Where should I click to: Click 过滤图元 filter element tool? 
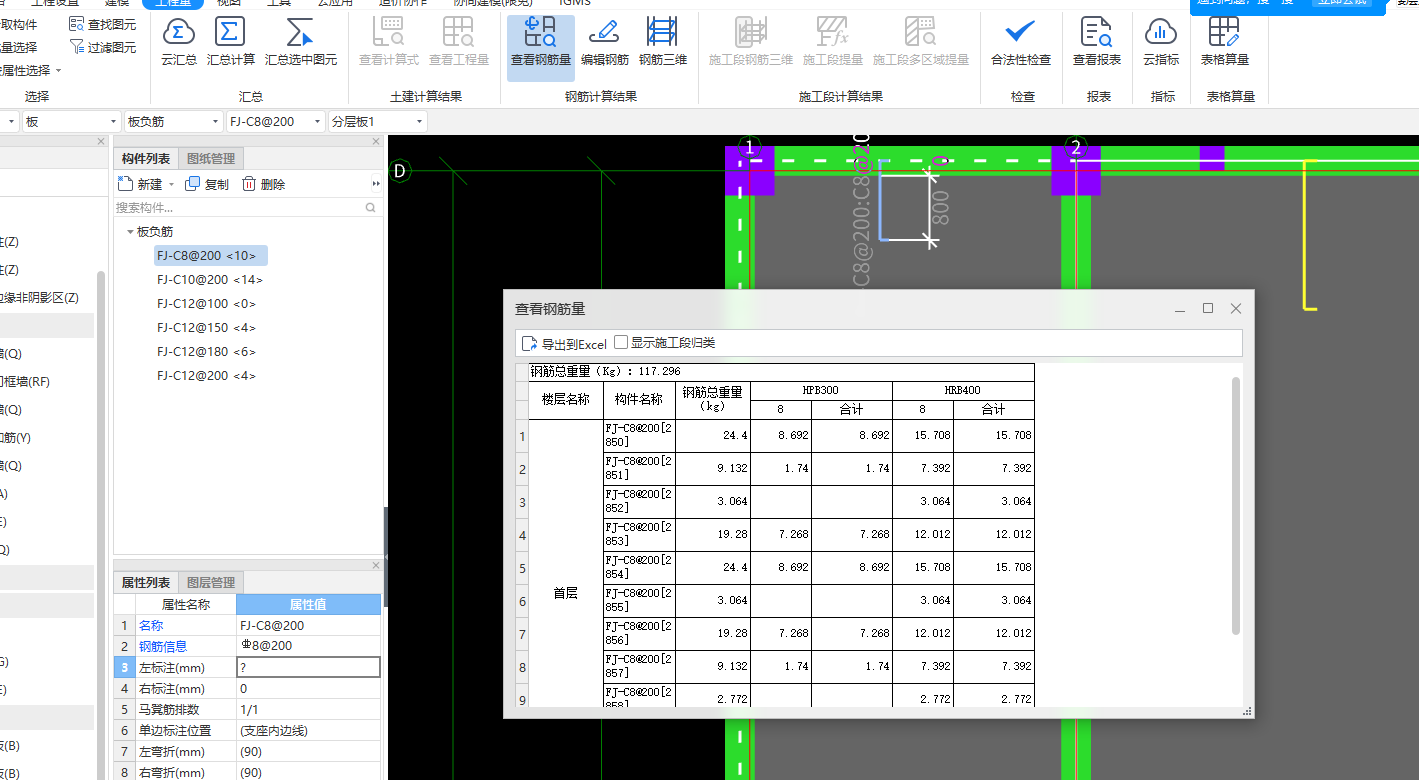coord(103,47)
